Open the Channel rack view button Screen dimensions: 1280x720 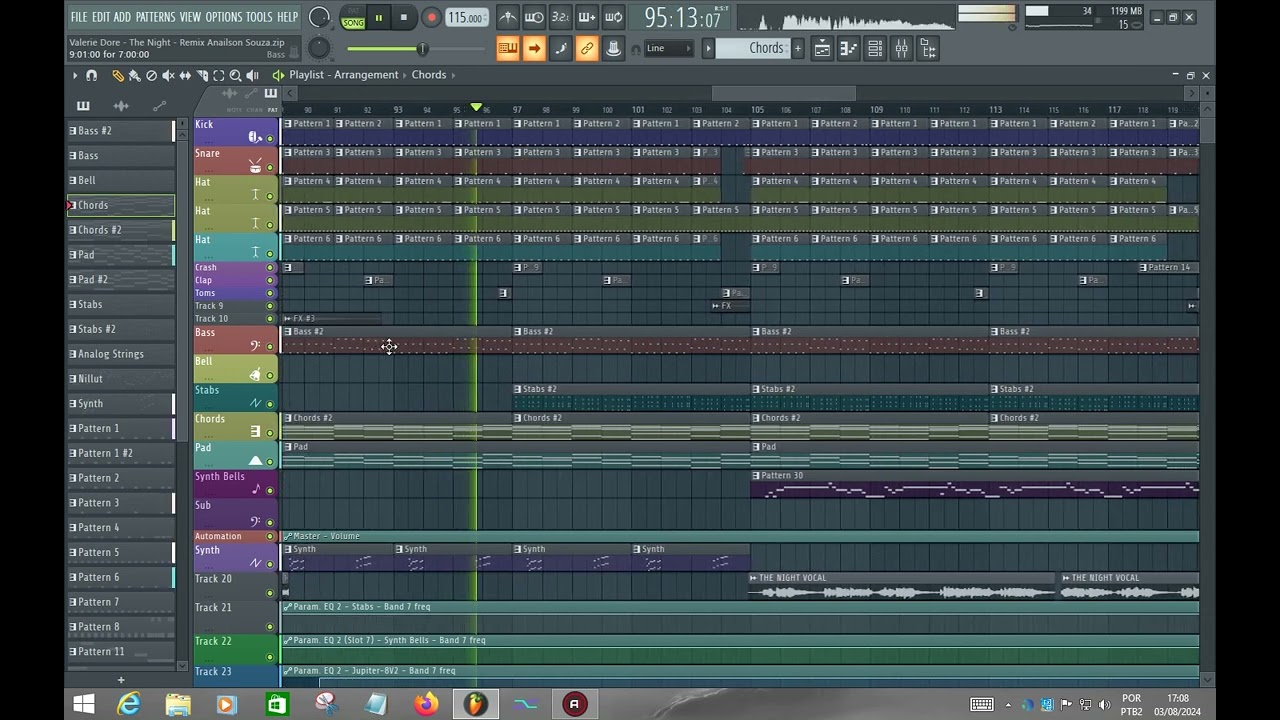(x=875, y=48)
